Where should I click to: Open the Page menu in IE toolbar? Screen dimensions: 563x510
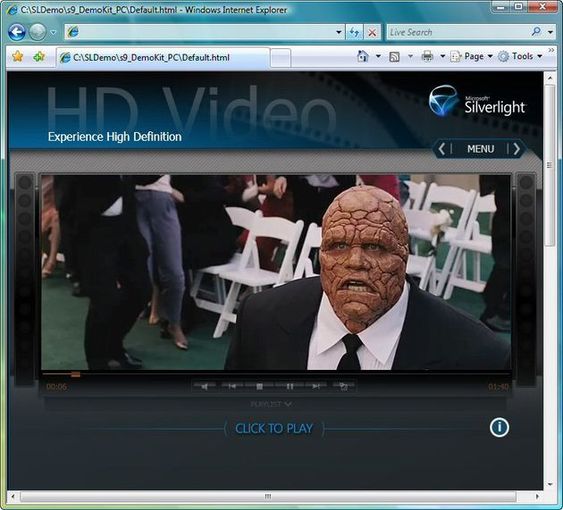tap(472, 56)
